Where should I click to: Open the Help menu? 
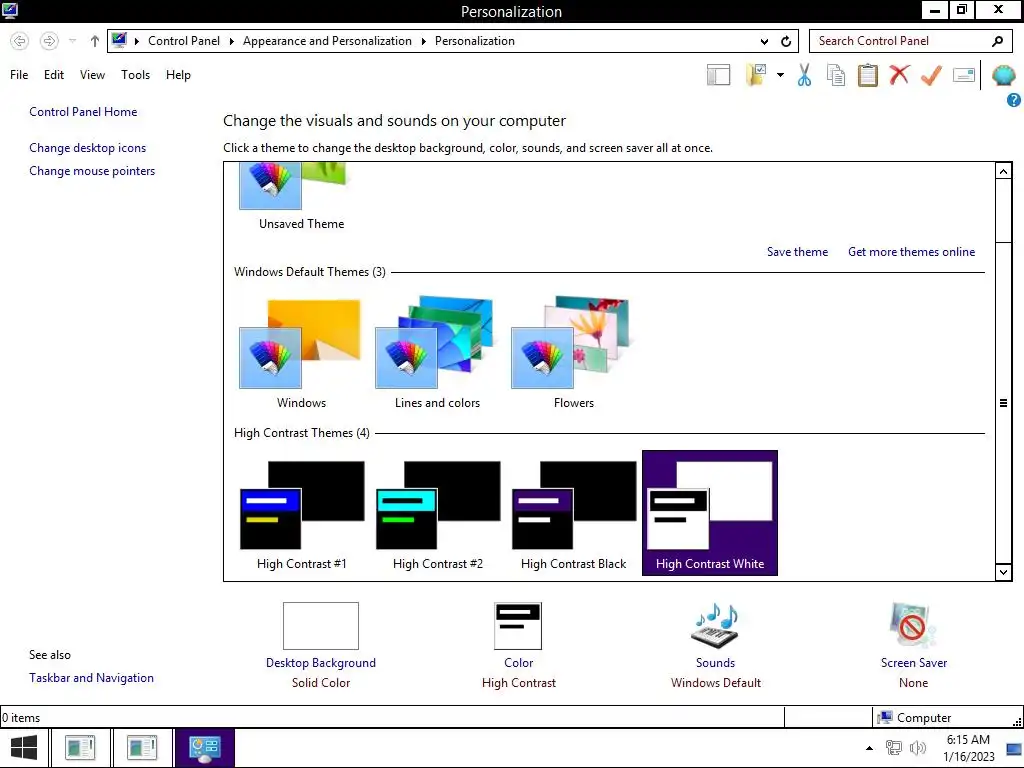pos(178,74)
